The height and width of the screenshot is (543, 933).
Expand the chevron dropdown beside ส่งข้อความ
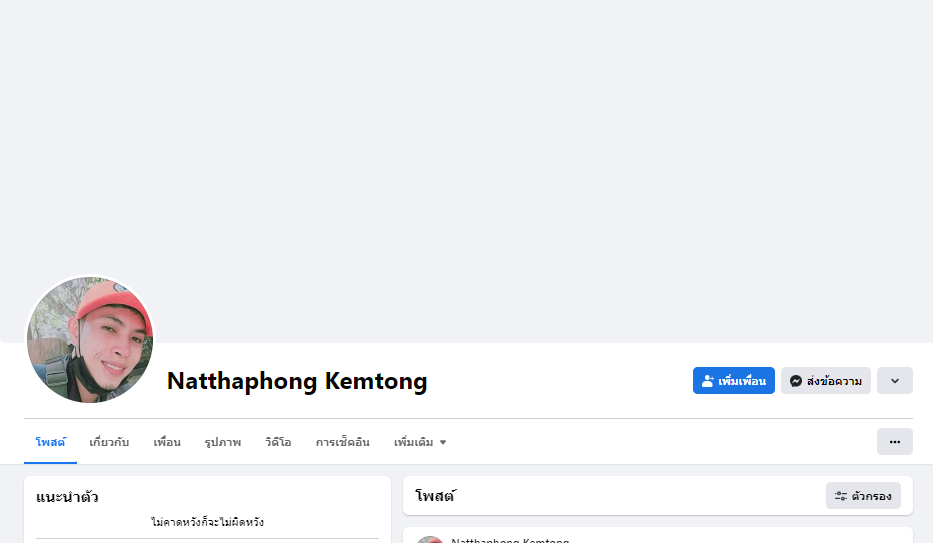[894, 381]
